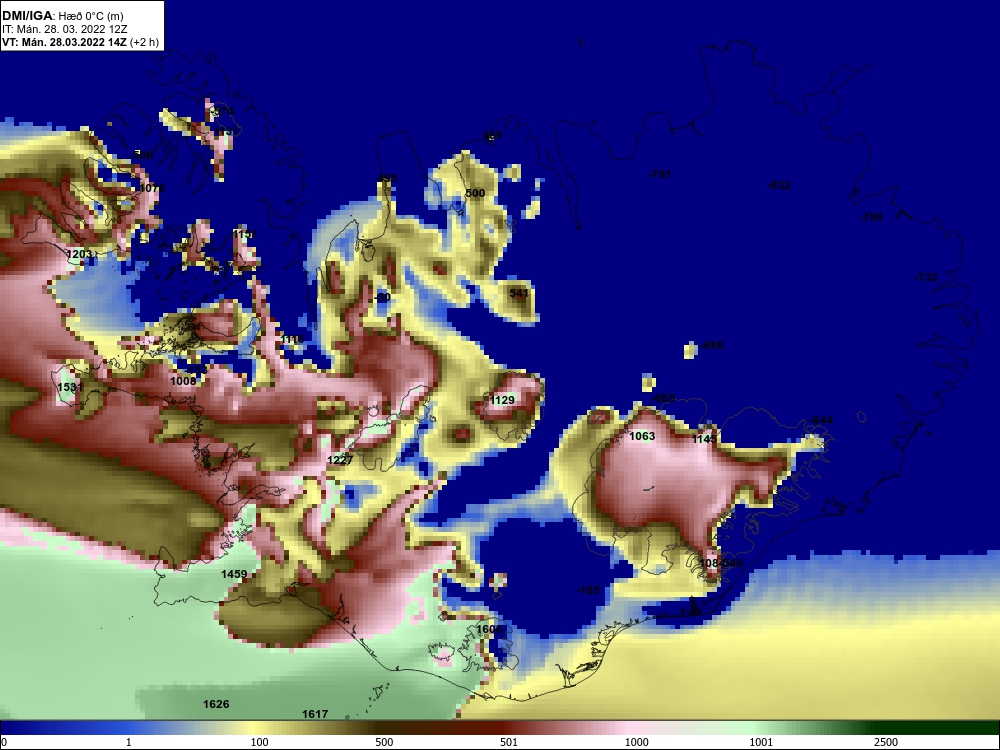Click the 1063 value label on the map
This screenshot has width=1000, height=750.
click(642, 436)
